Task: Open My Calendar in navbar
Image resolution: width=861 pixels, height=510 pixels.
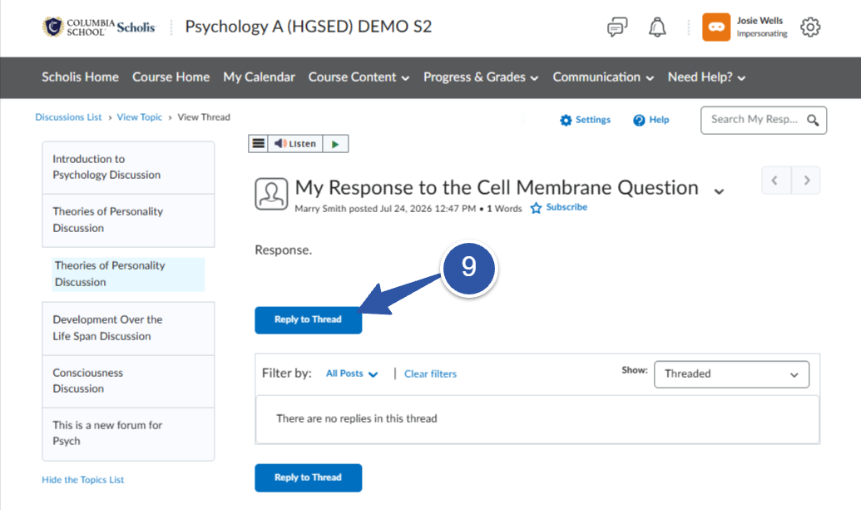Action: coord(259,77)
